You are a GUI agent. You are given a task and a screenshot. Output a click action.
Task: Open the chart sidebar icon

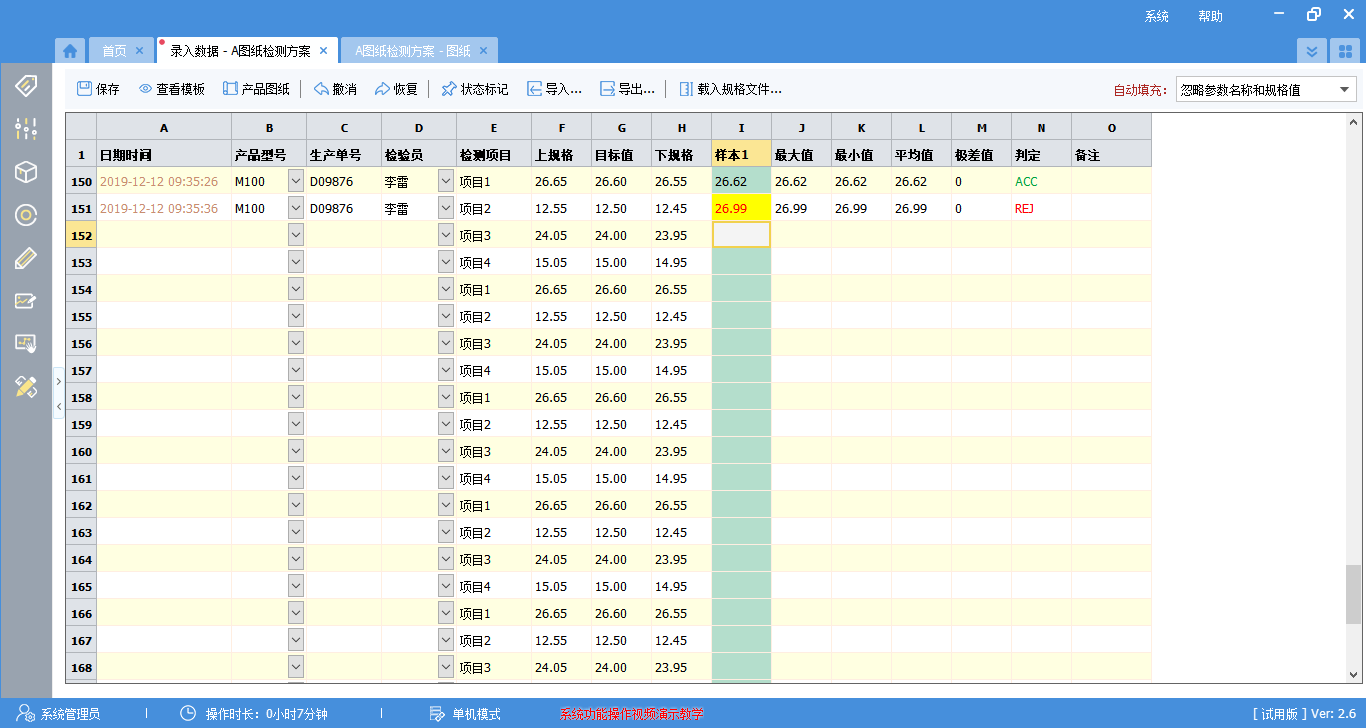(26, 301)
